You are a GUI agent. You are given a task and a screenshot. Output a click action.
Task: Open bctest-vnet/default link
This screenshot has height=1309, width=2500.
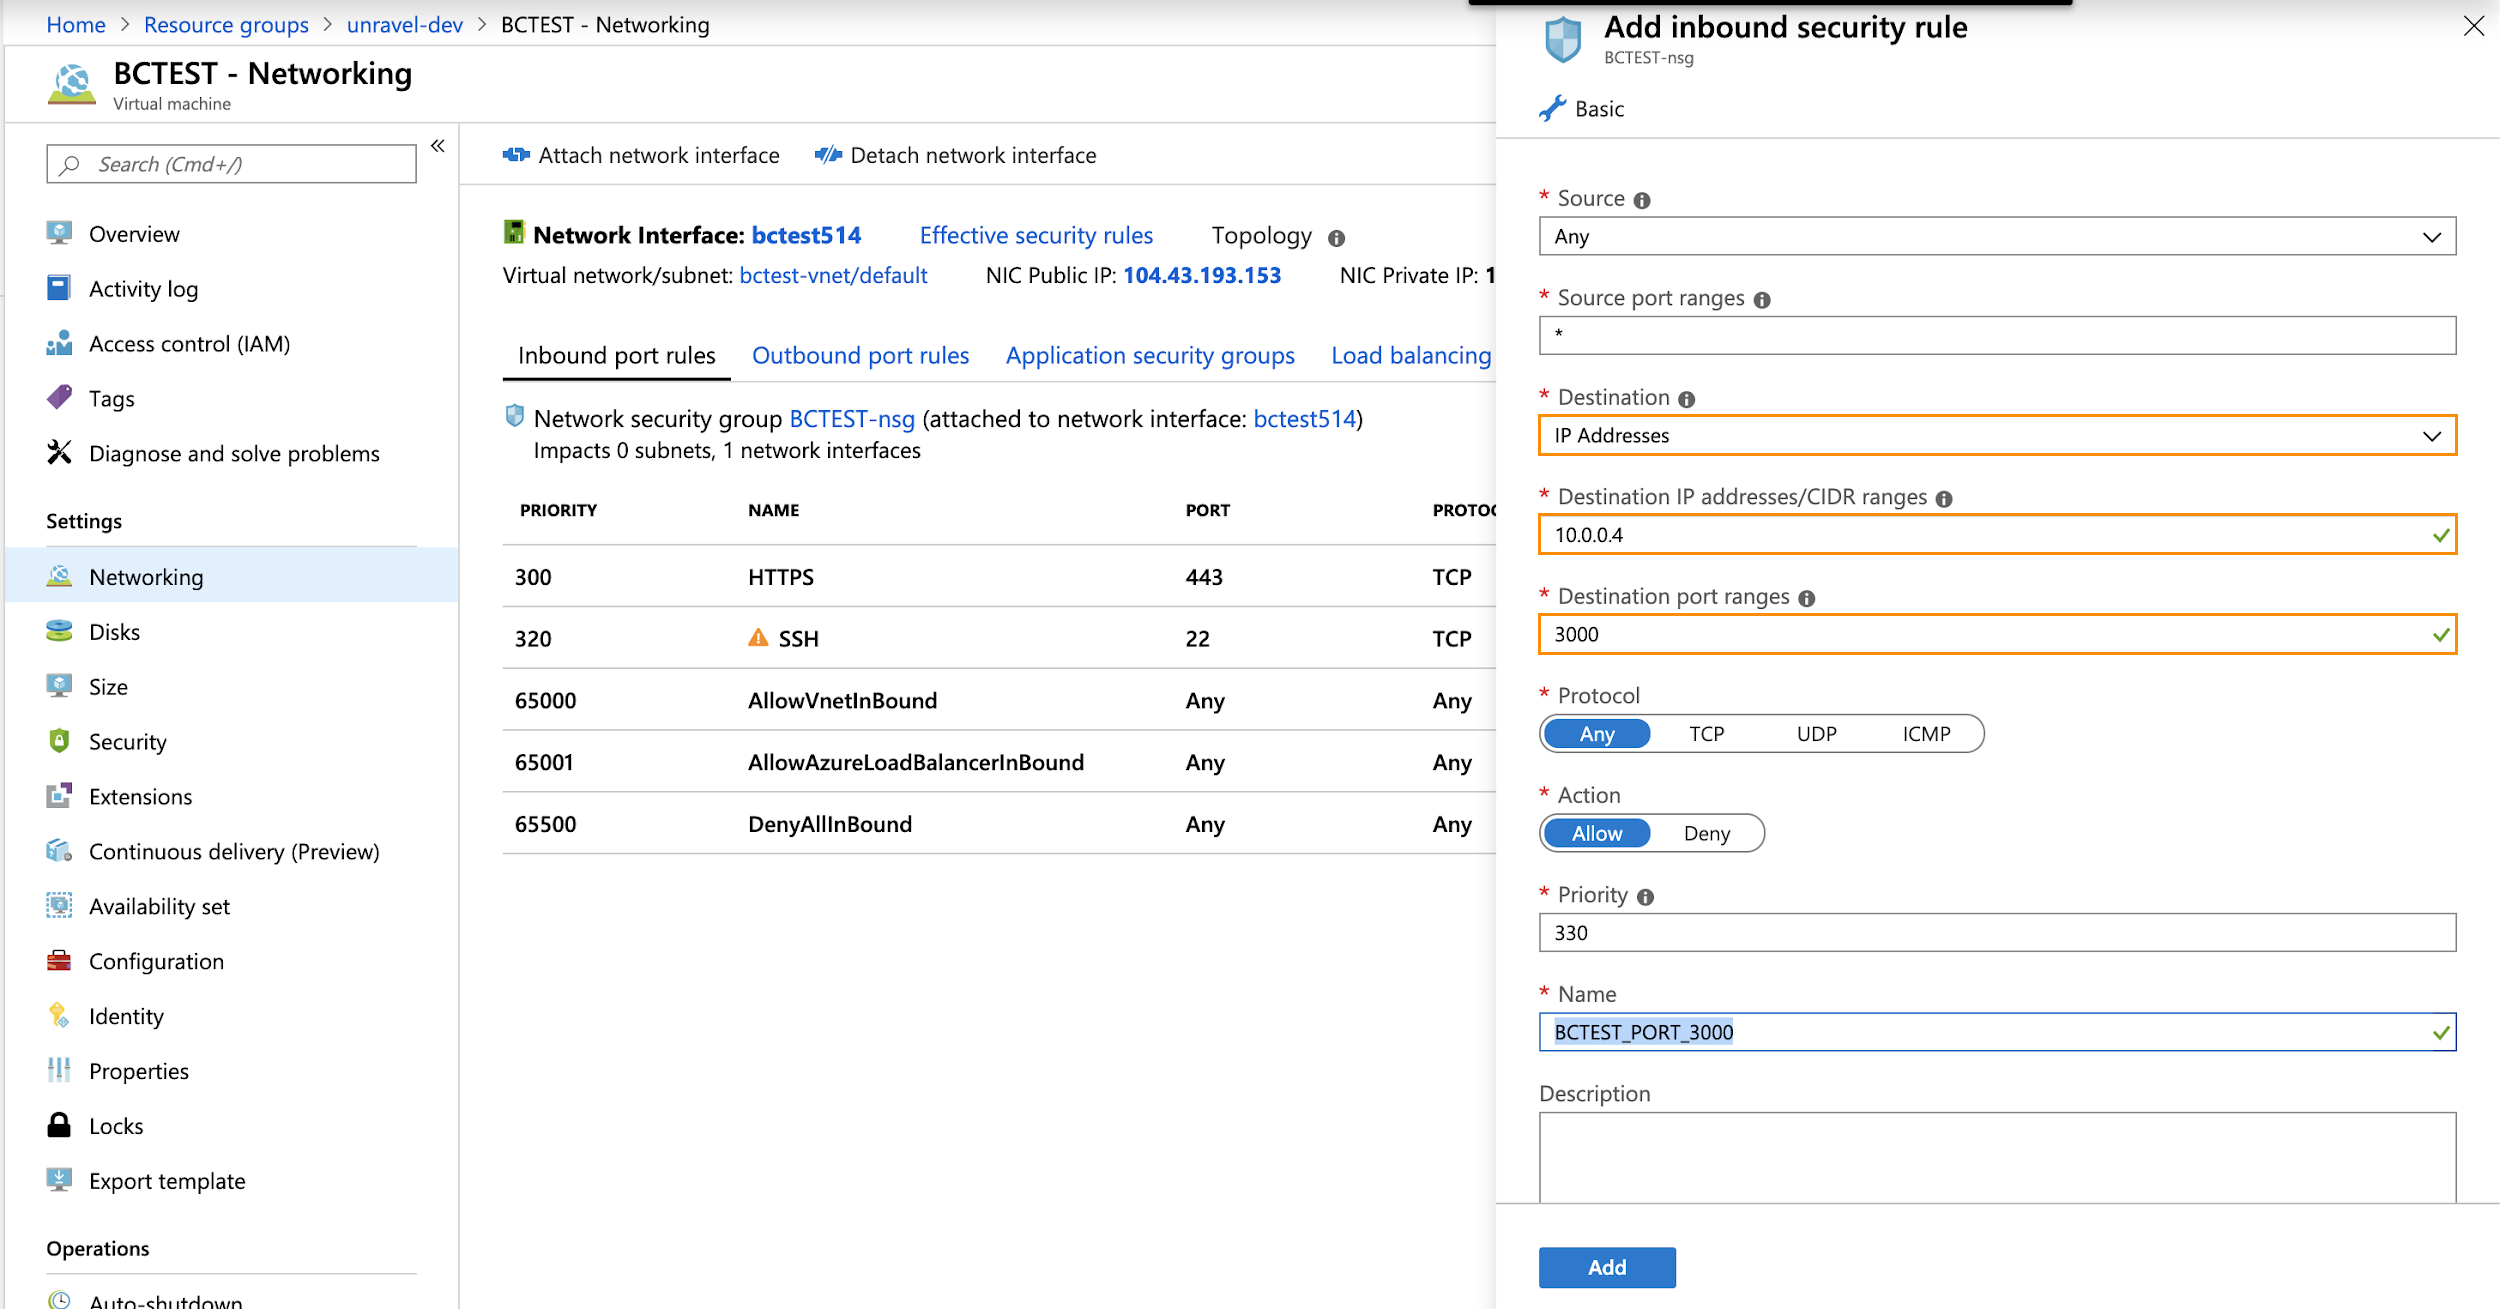coord(833,275)
